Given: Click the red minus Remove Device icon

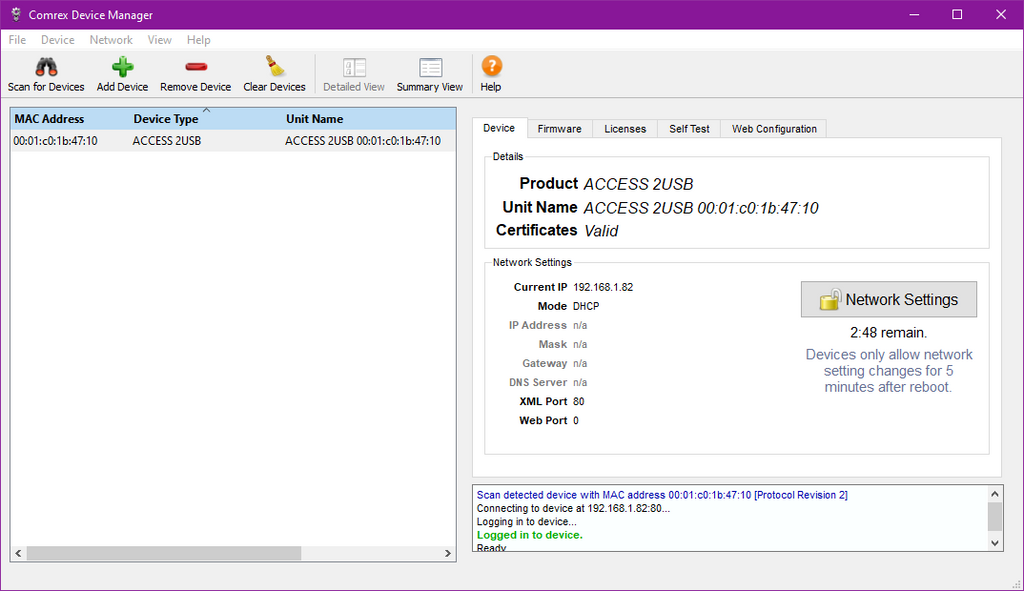Looking at the screenshot, I should [x=195, y=67].
